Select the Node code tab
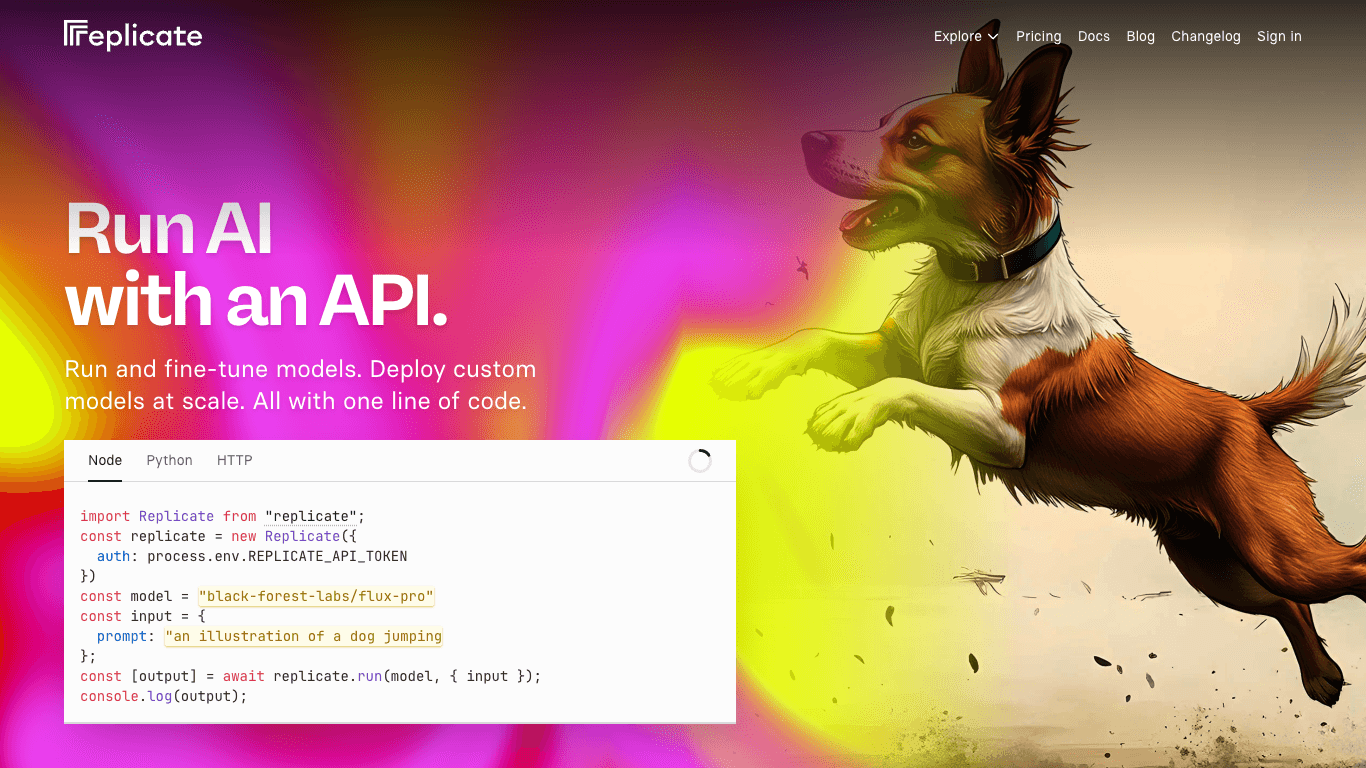Screen dimensions: 1366x768 point(105,460)
